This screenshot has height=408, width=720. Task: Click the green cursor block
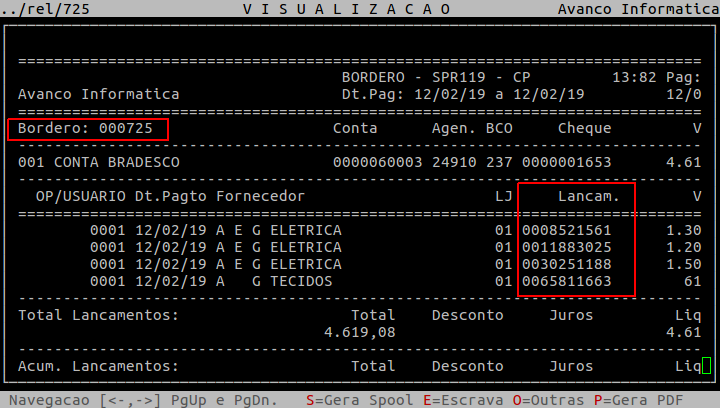click(x=706, y=367)
